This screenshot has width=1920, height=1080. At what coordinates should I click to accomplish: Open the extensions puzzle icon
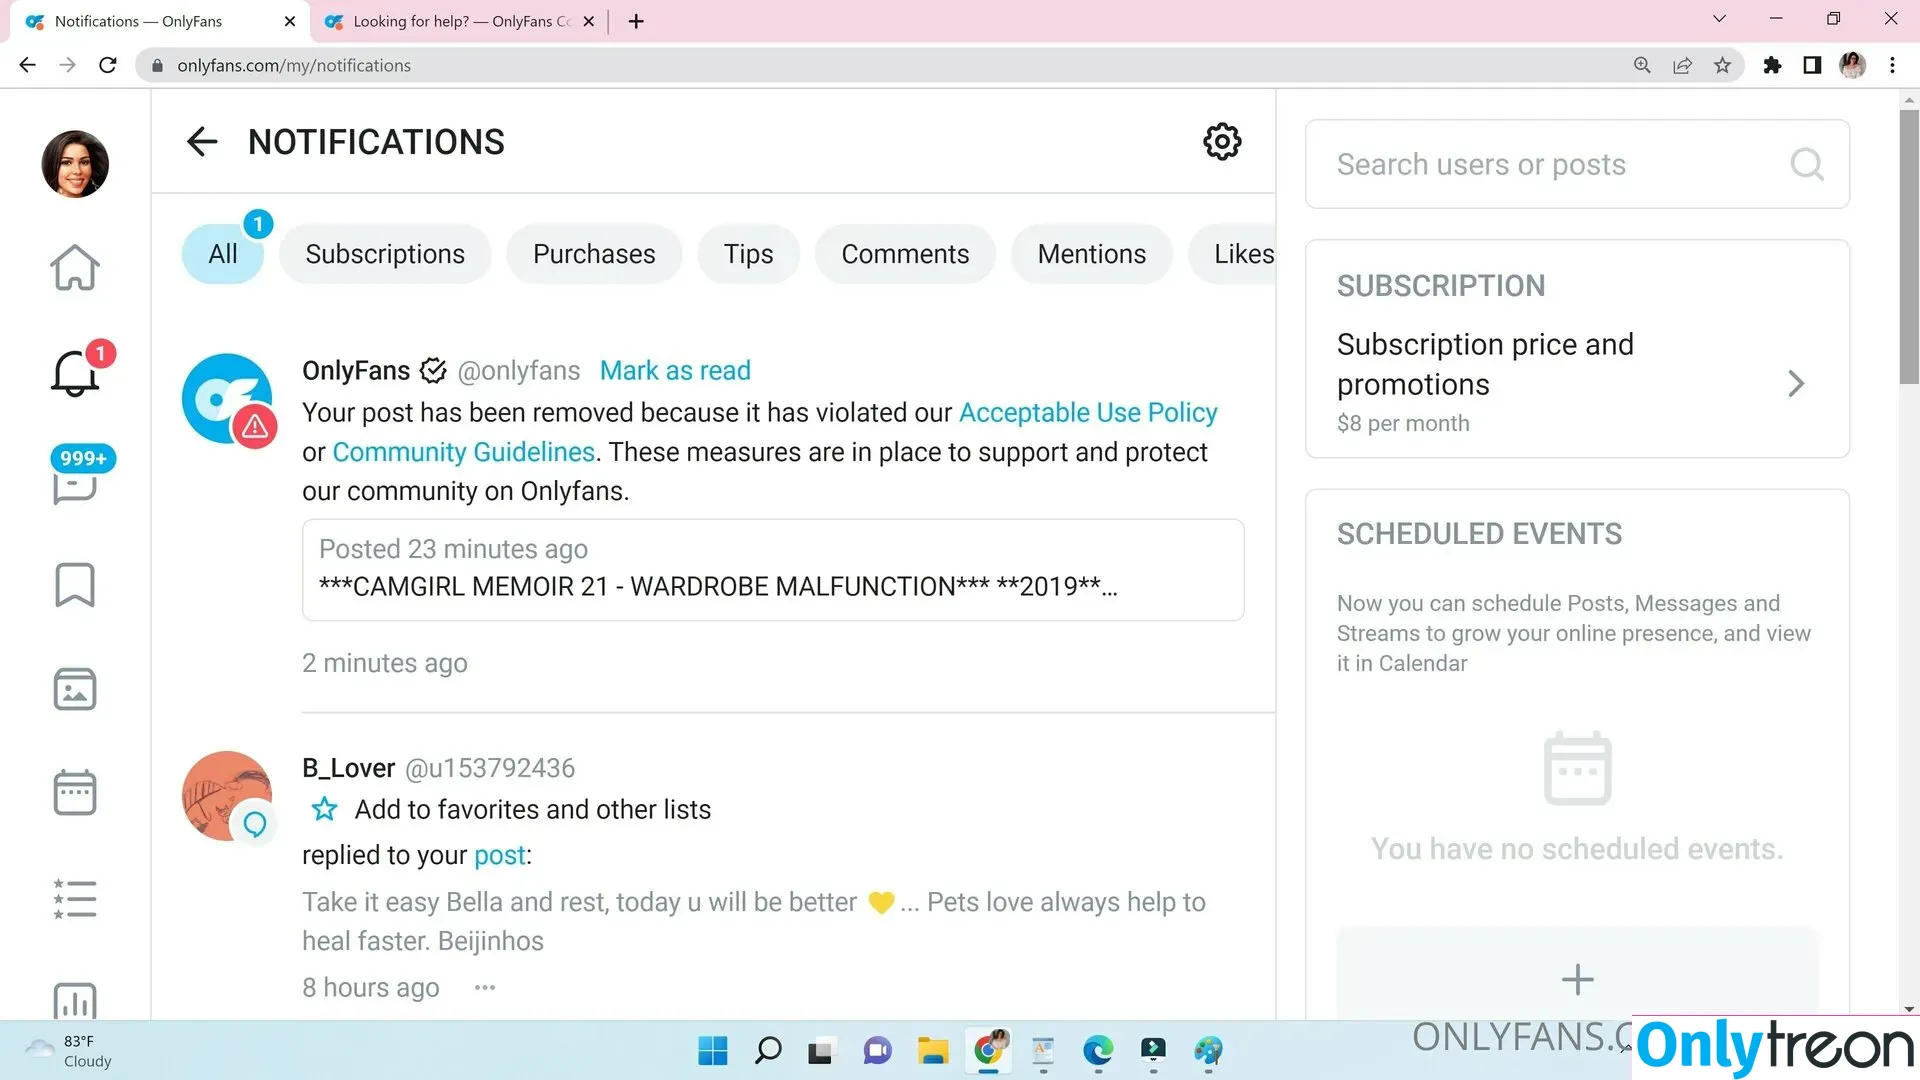(x=1772, y=65)
